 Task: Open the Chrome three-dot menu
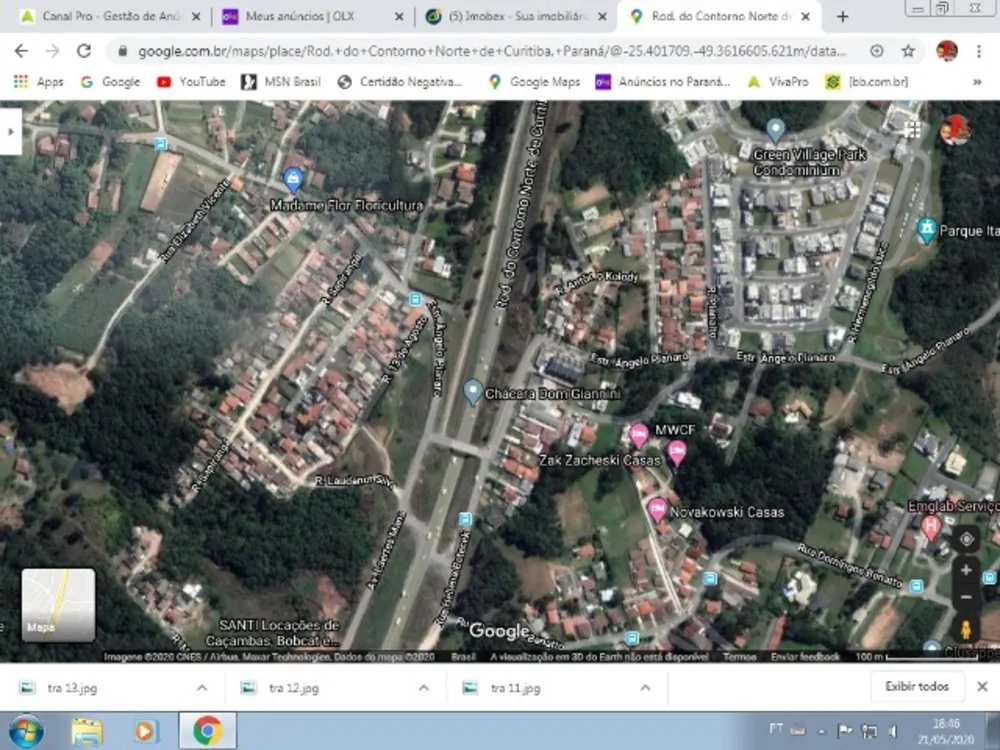click(x=979, y=51)
